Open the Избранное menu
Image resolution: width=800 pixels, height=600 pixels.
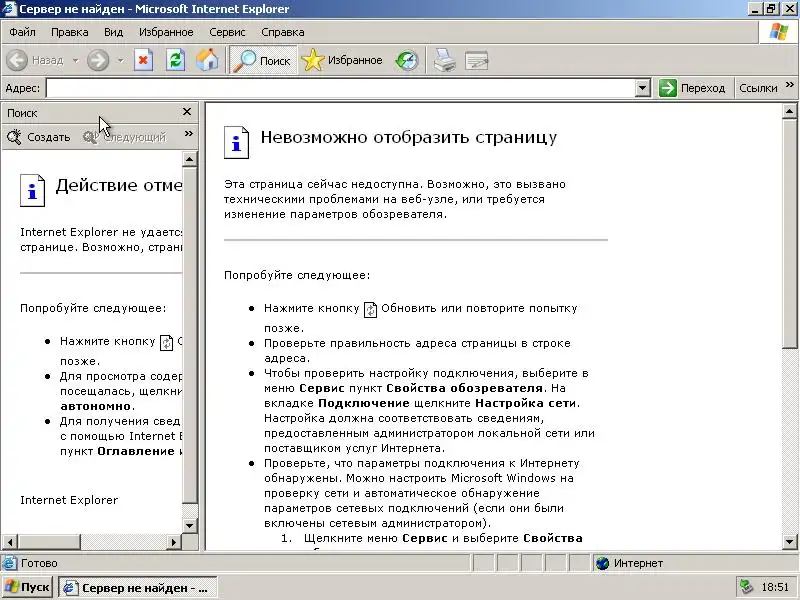point(166,32)
